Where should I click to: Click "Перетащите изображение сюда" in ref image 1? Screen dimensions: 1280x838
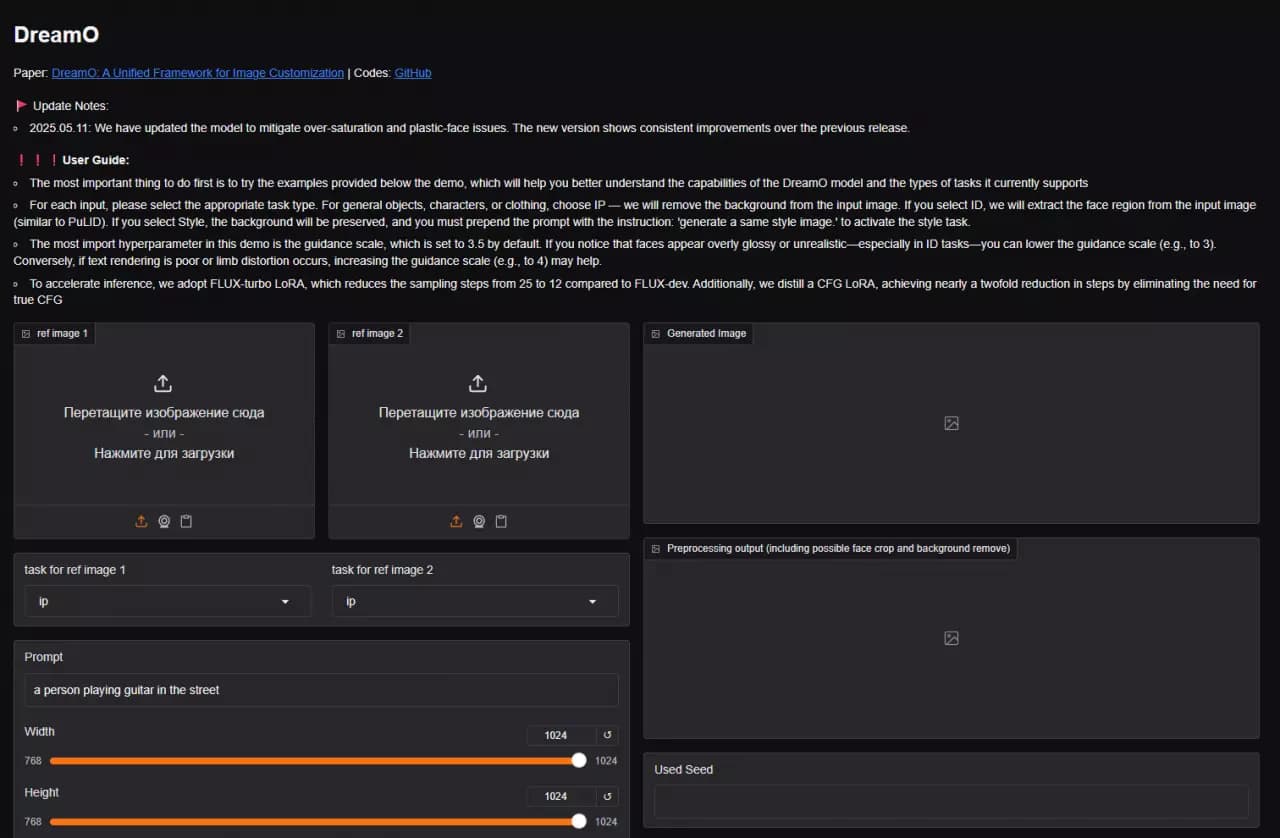pyautogui.click(x=164, y=412)
